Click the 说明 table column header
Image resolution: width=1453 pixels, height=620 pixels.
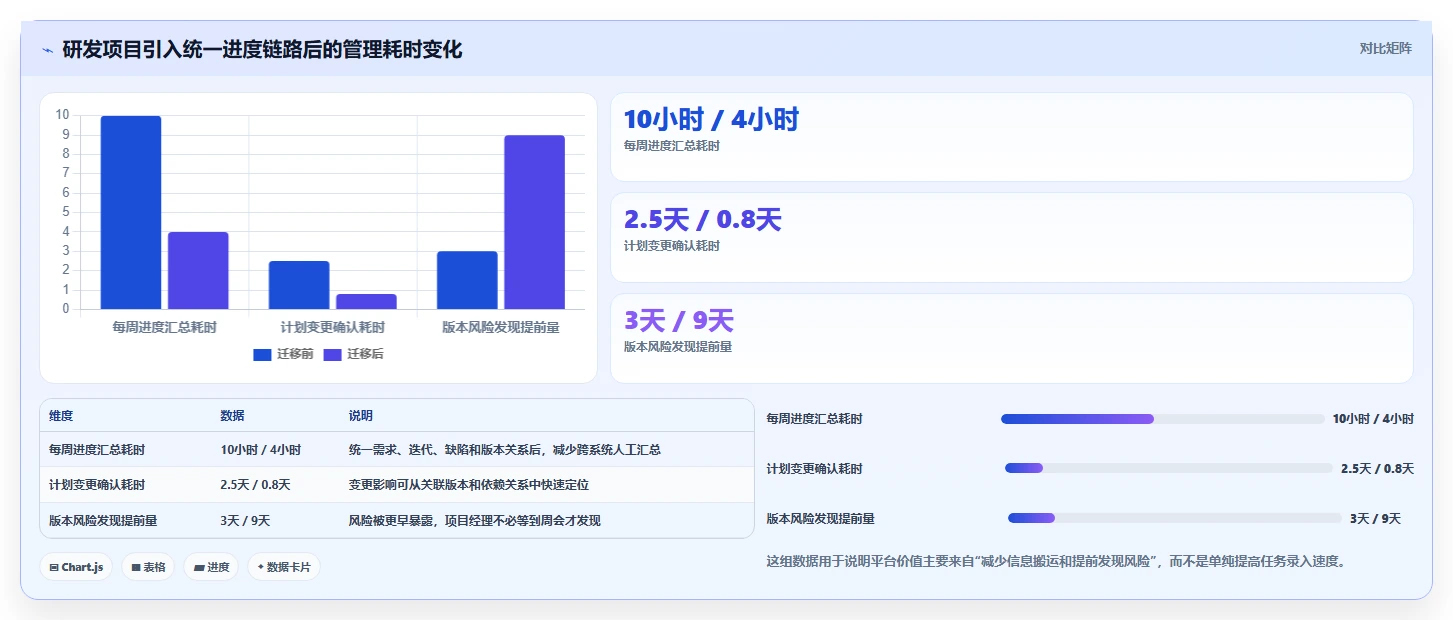(360, 416)
